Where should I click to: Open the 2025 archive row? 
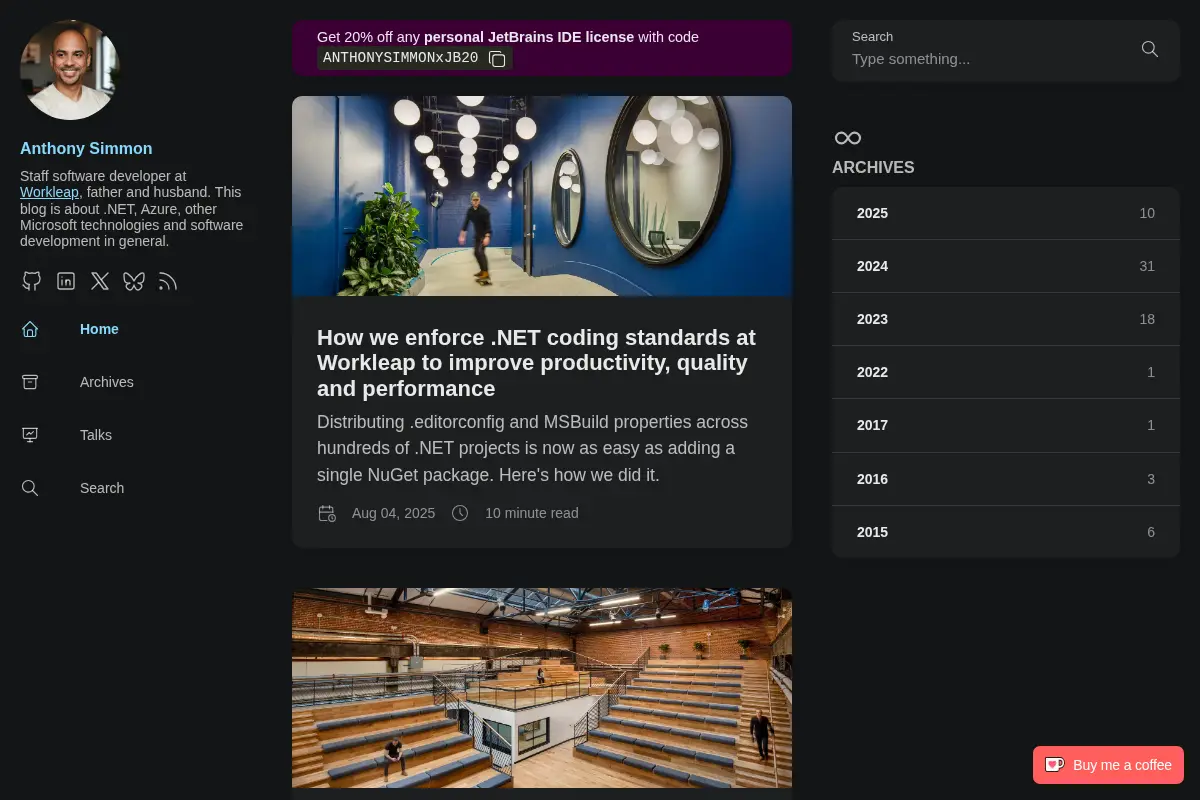pyautogui.click(x=1006, y=213)
